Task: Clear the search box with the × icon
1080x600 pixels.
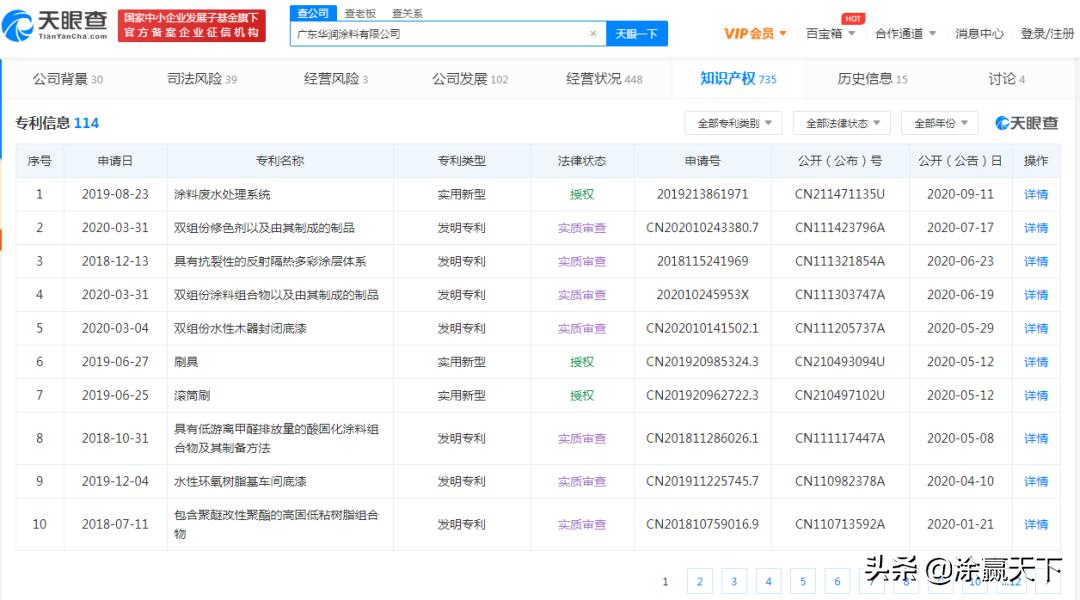Action: click(593, 33)
